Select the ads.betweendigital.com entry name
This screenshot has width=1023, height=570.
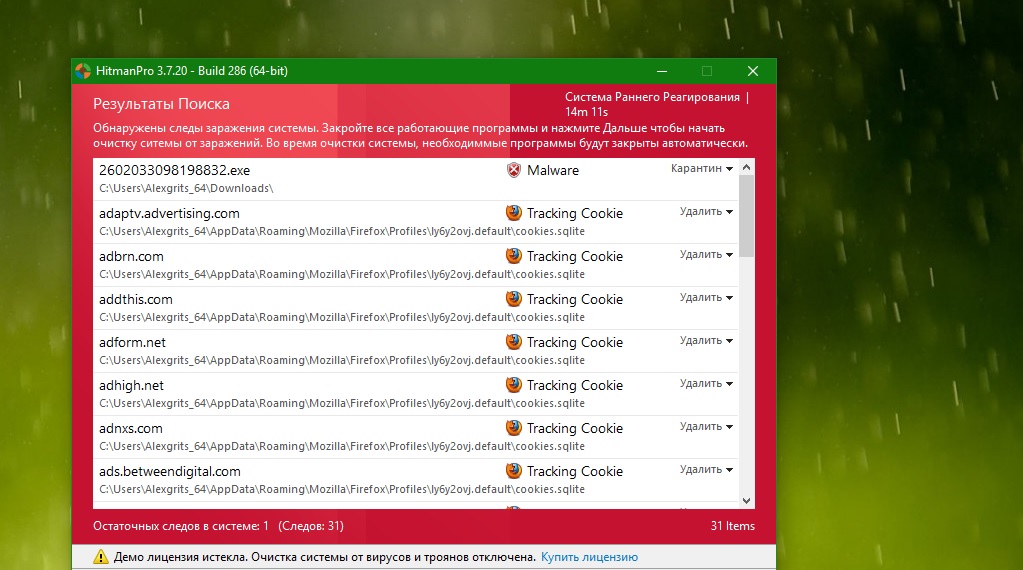(x=170, y=472)
